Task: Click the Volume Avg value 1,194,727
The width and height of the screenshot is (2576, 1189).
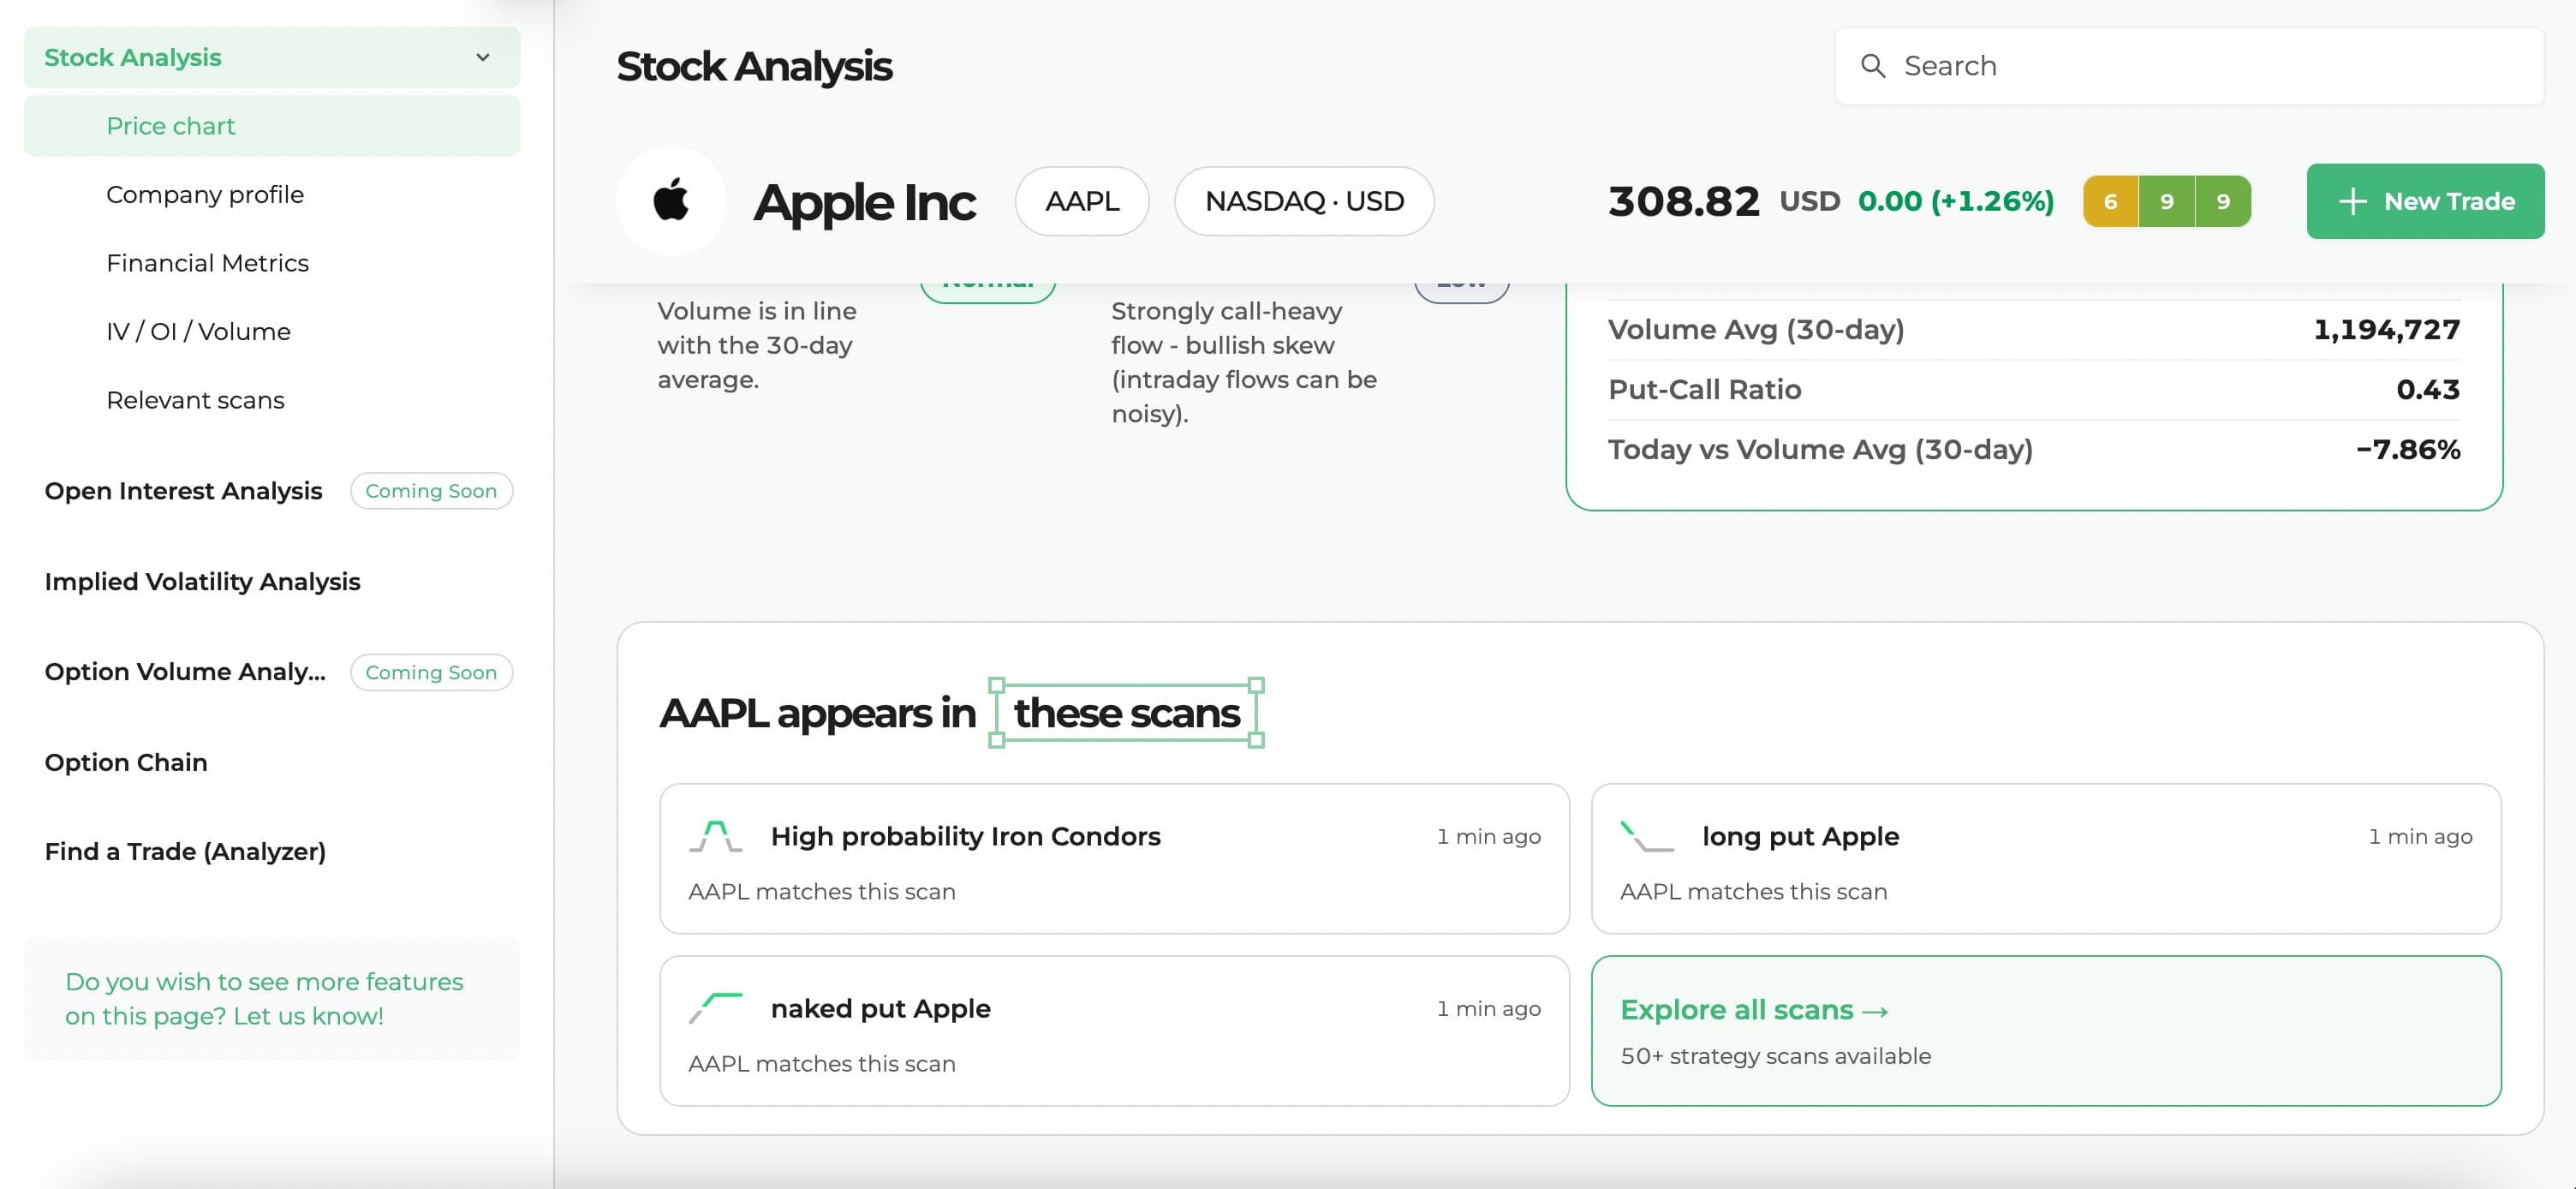Action: click(2386, 330)
